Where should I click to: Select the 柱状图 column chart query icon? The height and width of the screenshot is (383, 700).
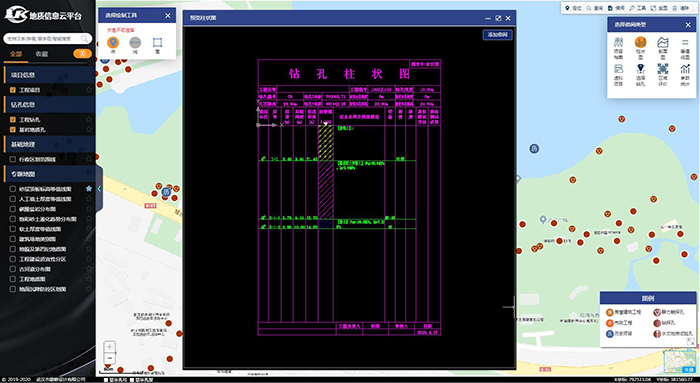coord(640,48)
